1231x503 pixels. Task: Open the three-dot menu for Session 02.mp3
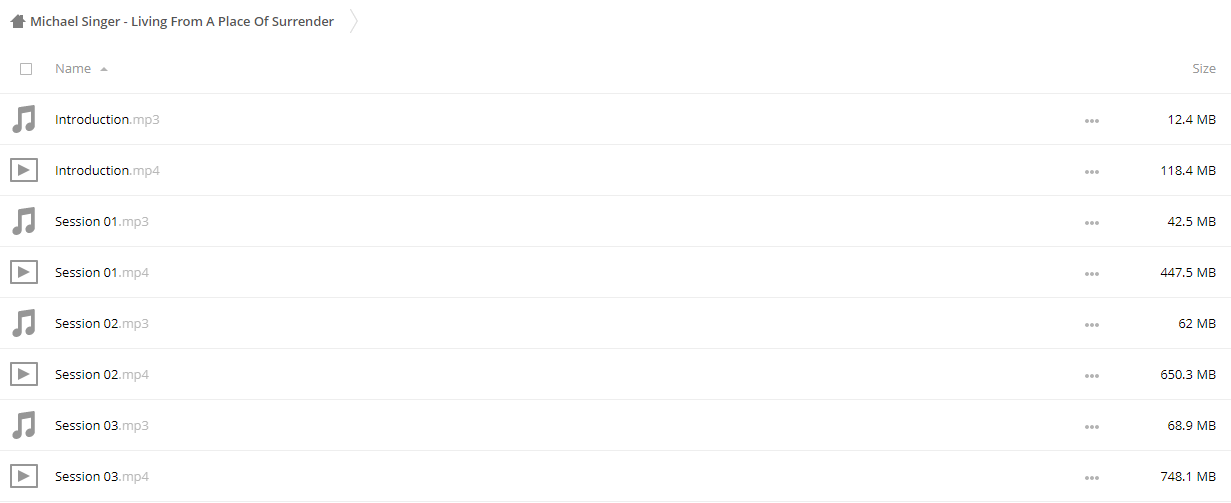(1091, 325)
